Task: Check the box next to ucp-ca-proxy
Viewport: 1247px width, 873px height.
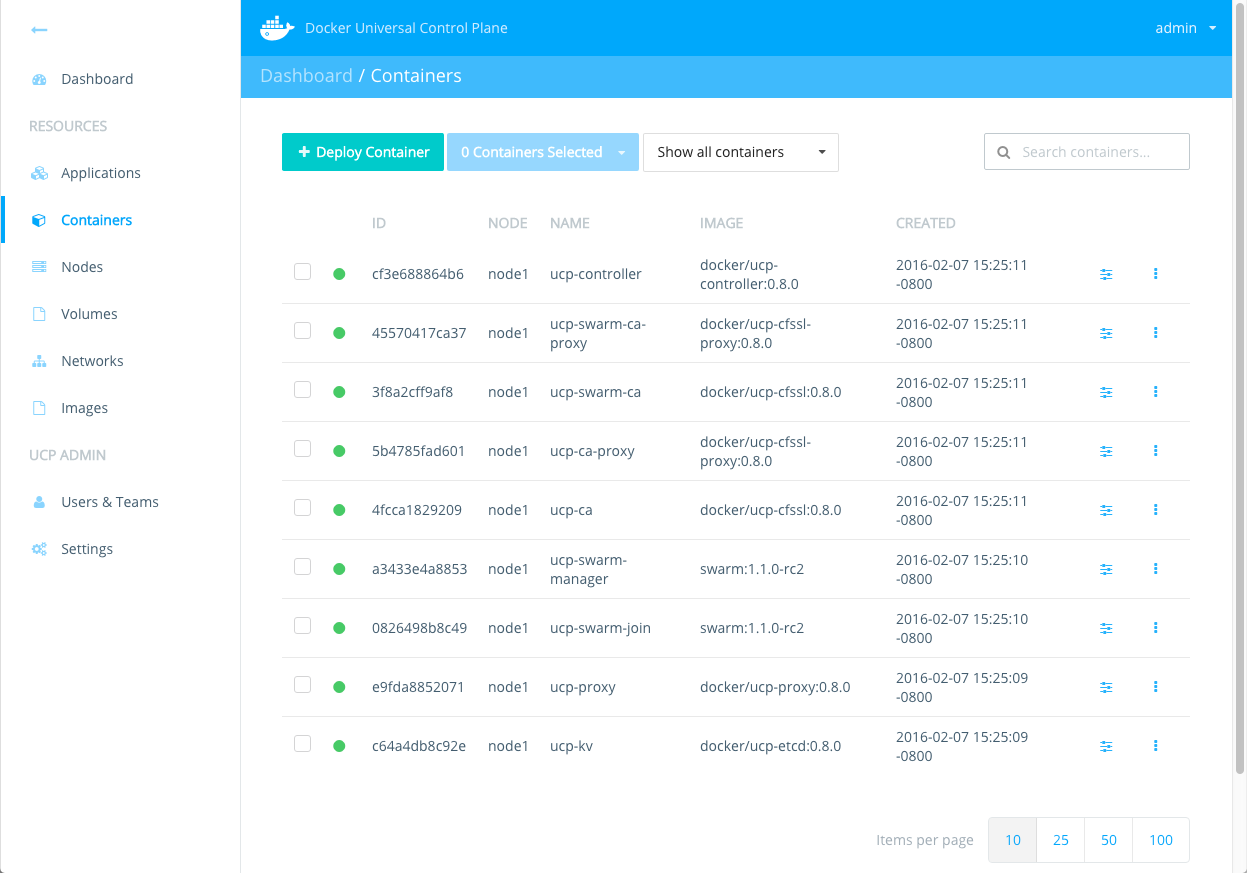Action: 302,449
